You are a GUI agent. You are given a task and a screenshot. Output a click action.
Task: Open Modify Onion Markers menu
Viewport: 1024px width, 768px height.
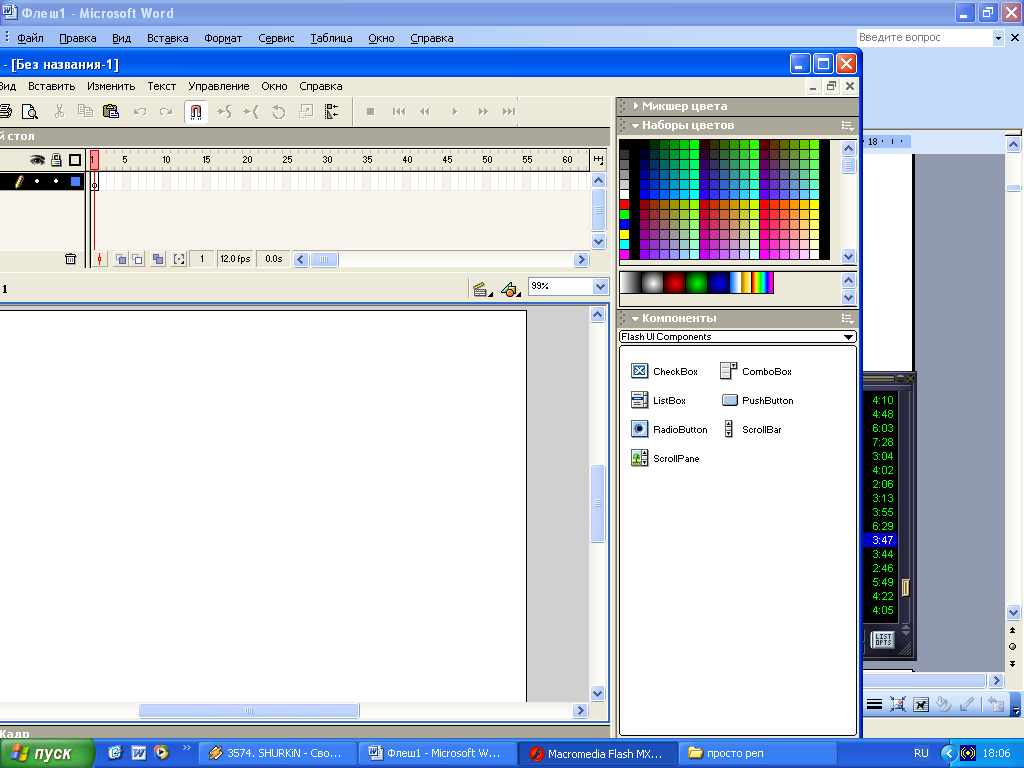pos(179,259)
